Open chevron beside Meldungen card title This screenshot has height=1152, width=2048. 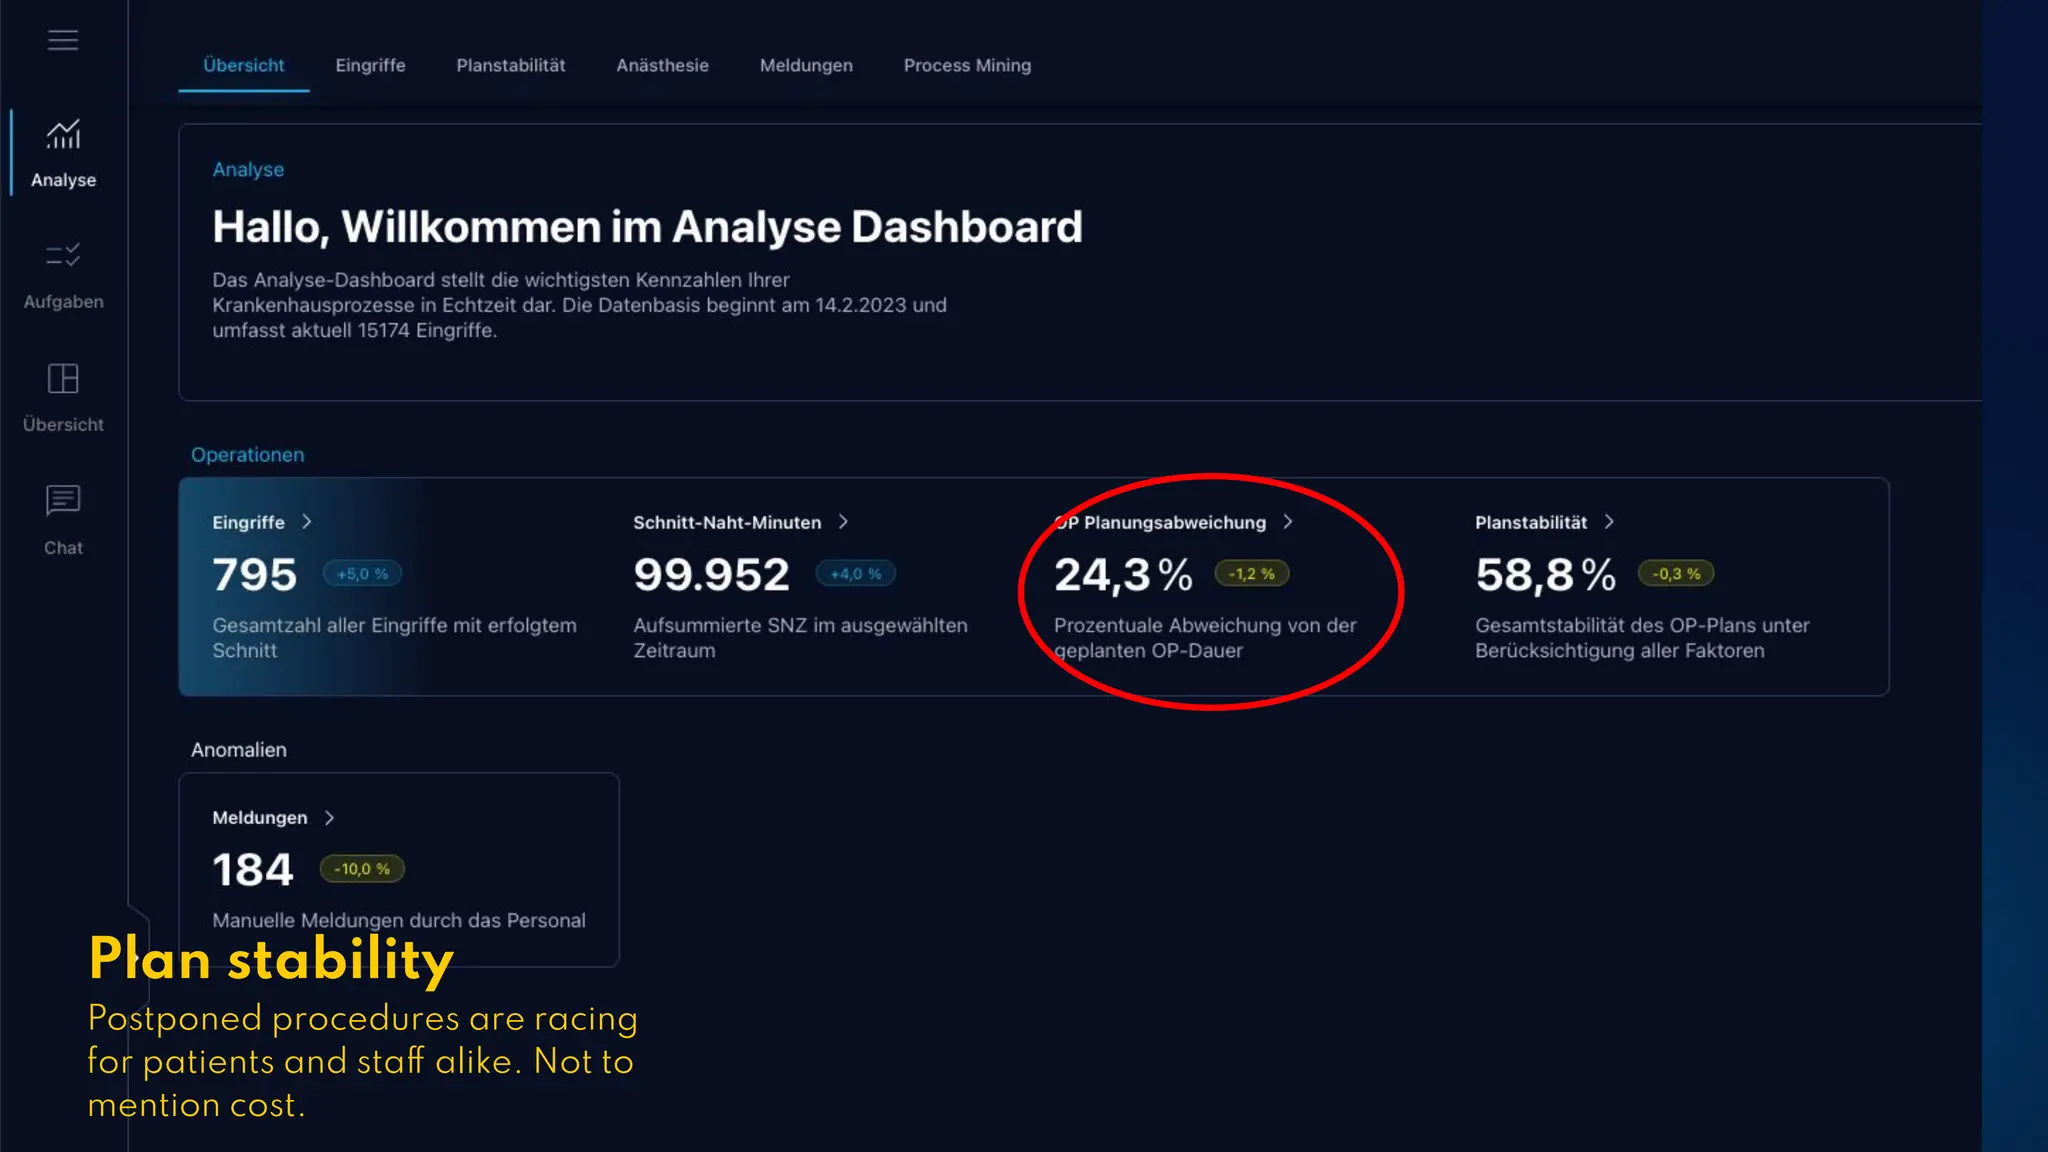(329, 818)
